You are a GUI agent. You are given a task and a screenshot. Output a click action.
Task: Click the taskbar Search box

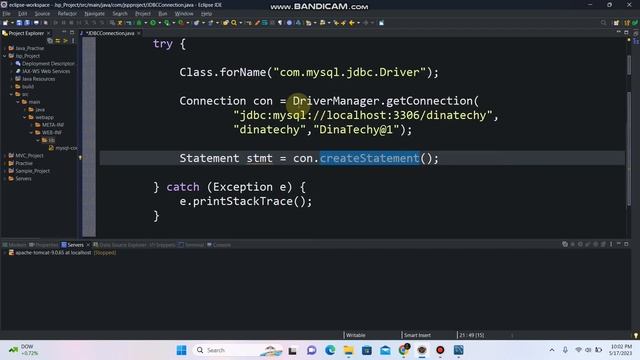(x=238, y=350)
